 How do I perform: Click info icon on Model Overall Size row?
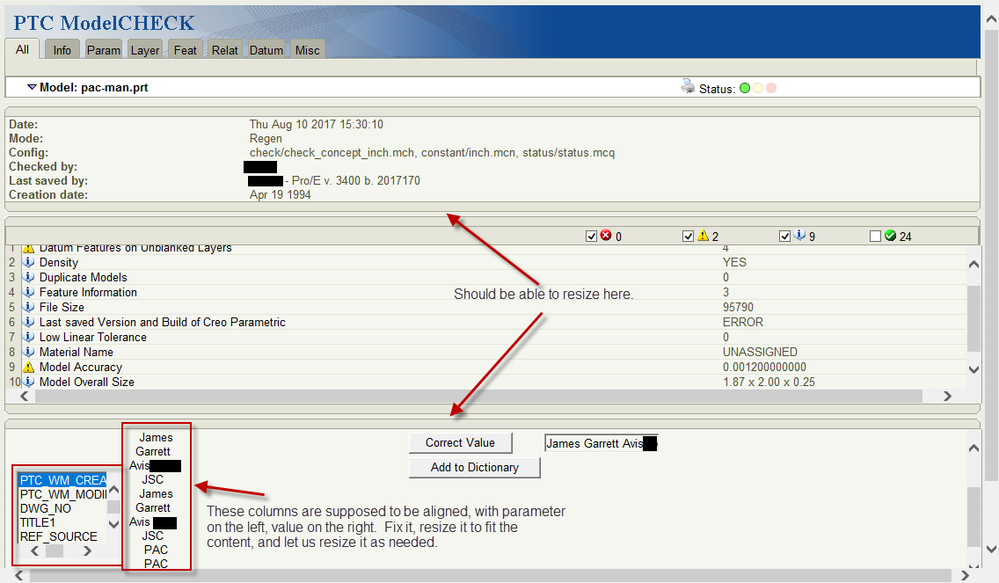point(29,382)
